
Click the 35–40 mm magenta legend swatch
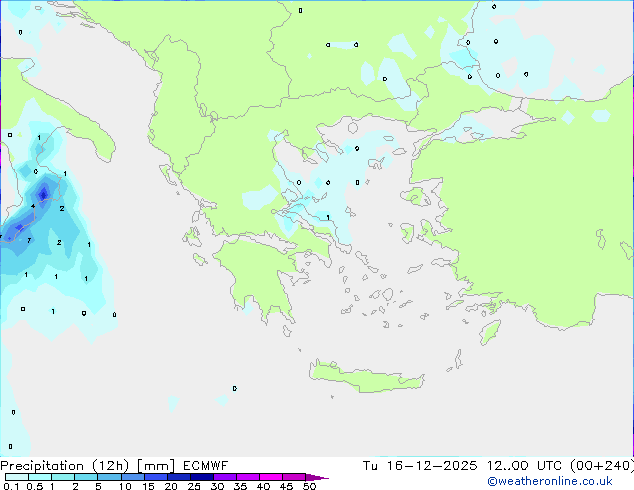pyautogui.click(x=247, y=477)
